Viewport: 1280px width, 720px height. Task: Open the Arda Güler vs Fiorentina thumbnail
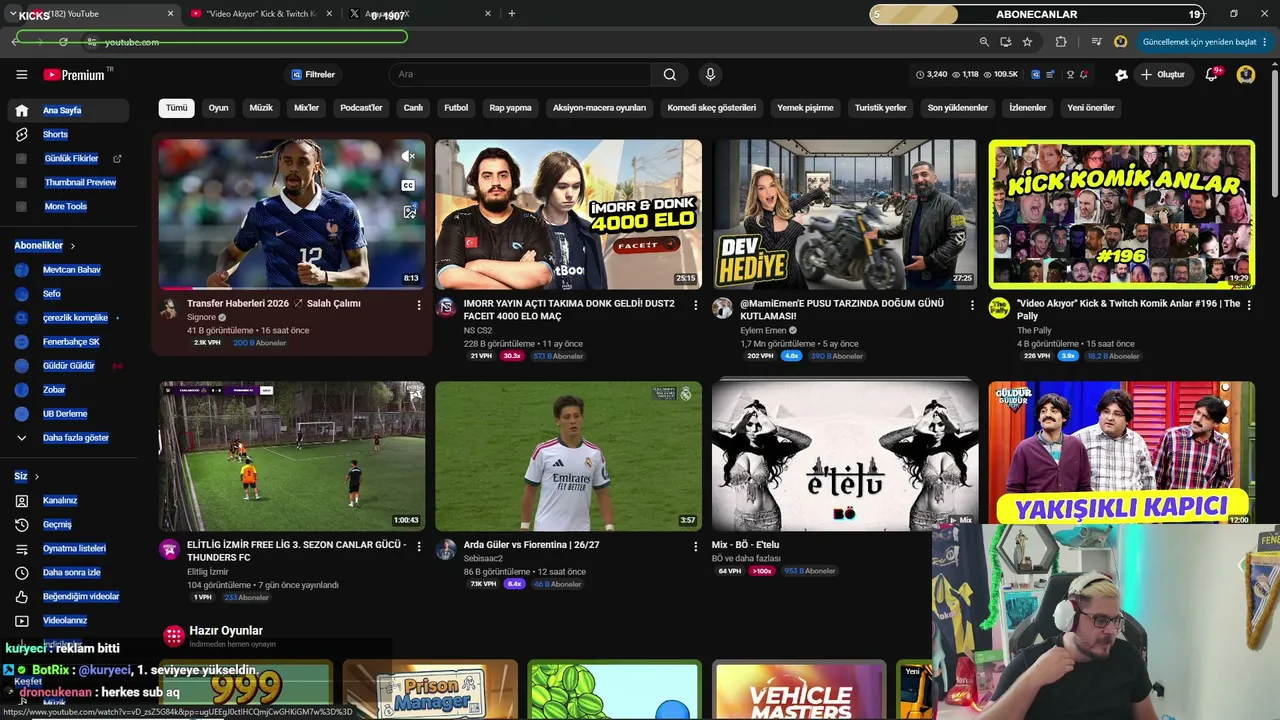coord(568,456)
